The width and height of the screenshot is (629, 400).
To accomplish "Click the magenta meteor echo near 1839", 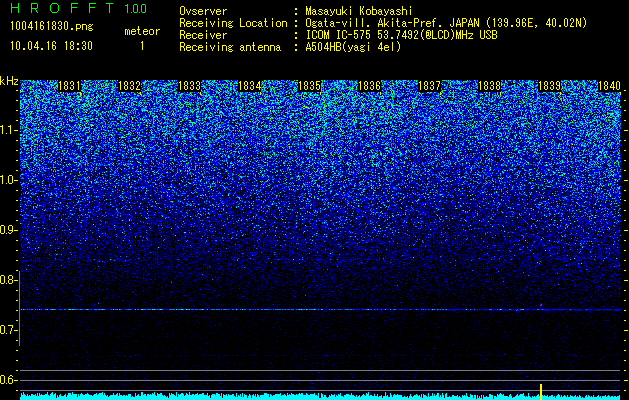I will (541, 305).
